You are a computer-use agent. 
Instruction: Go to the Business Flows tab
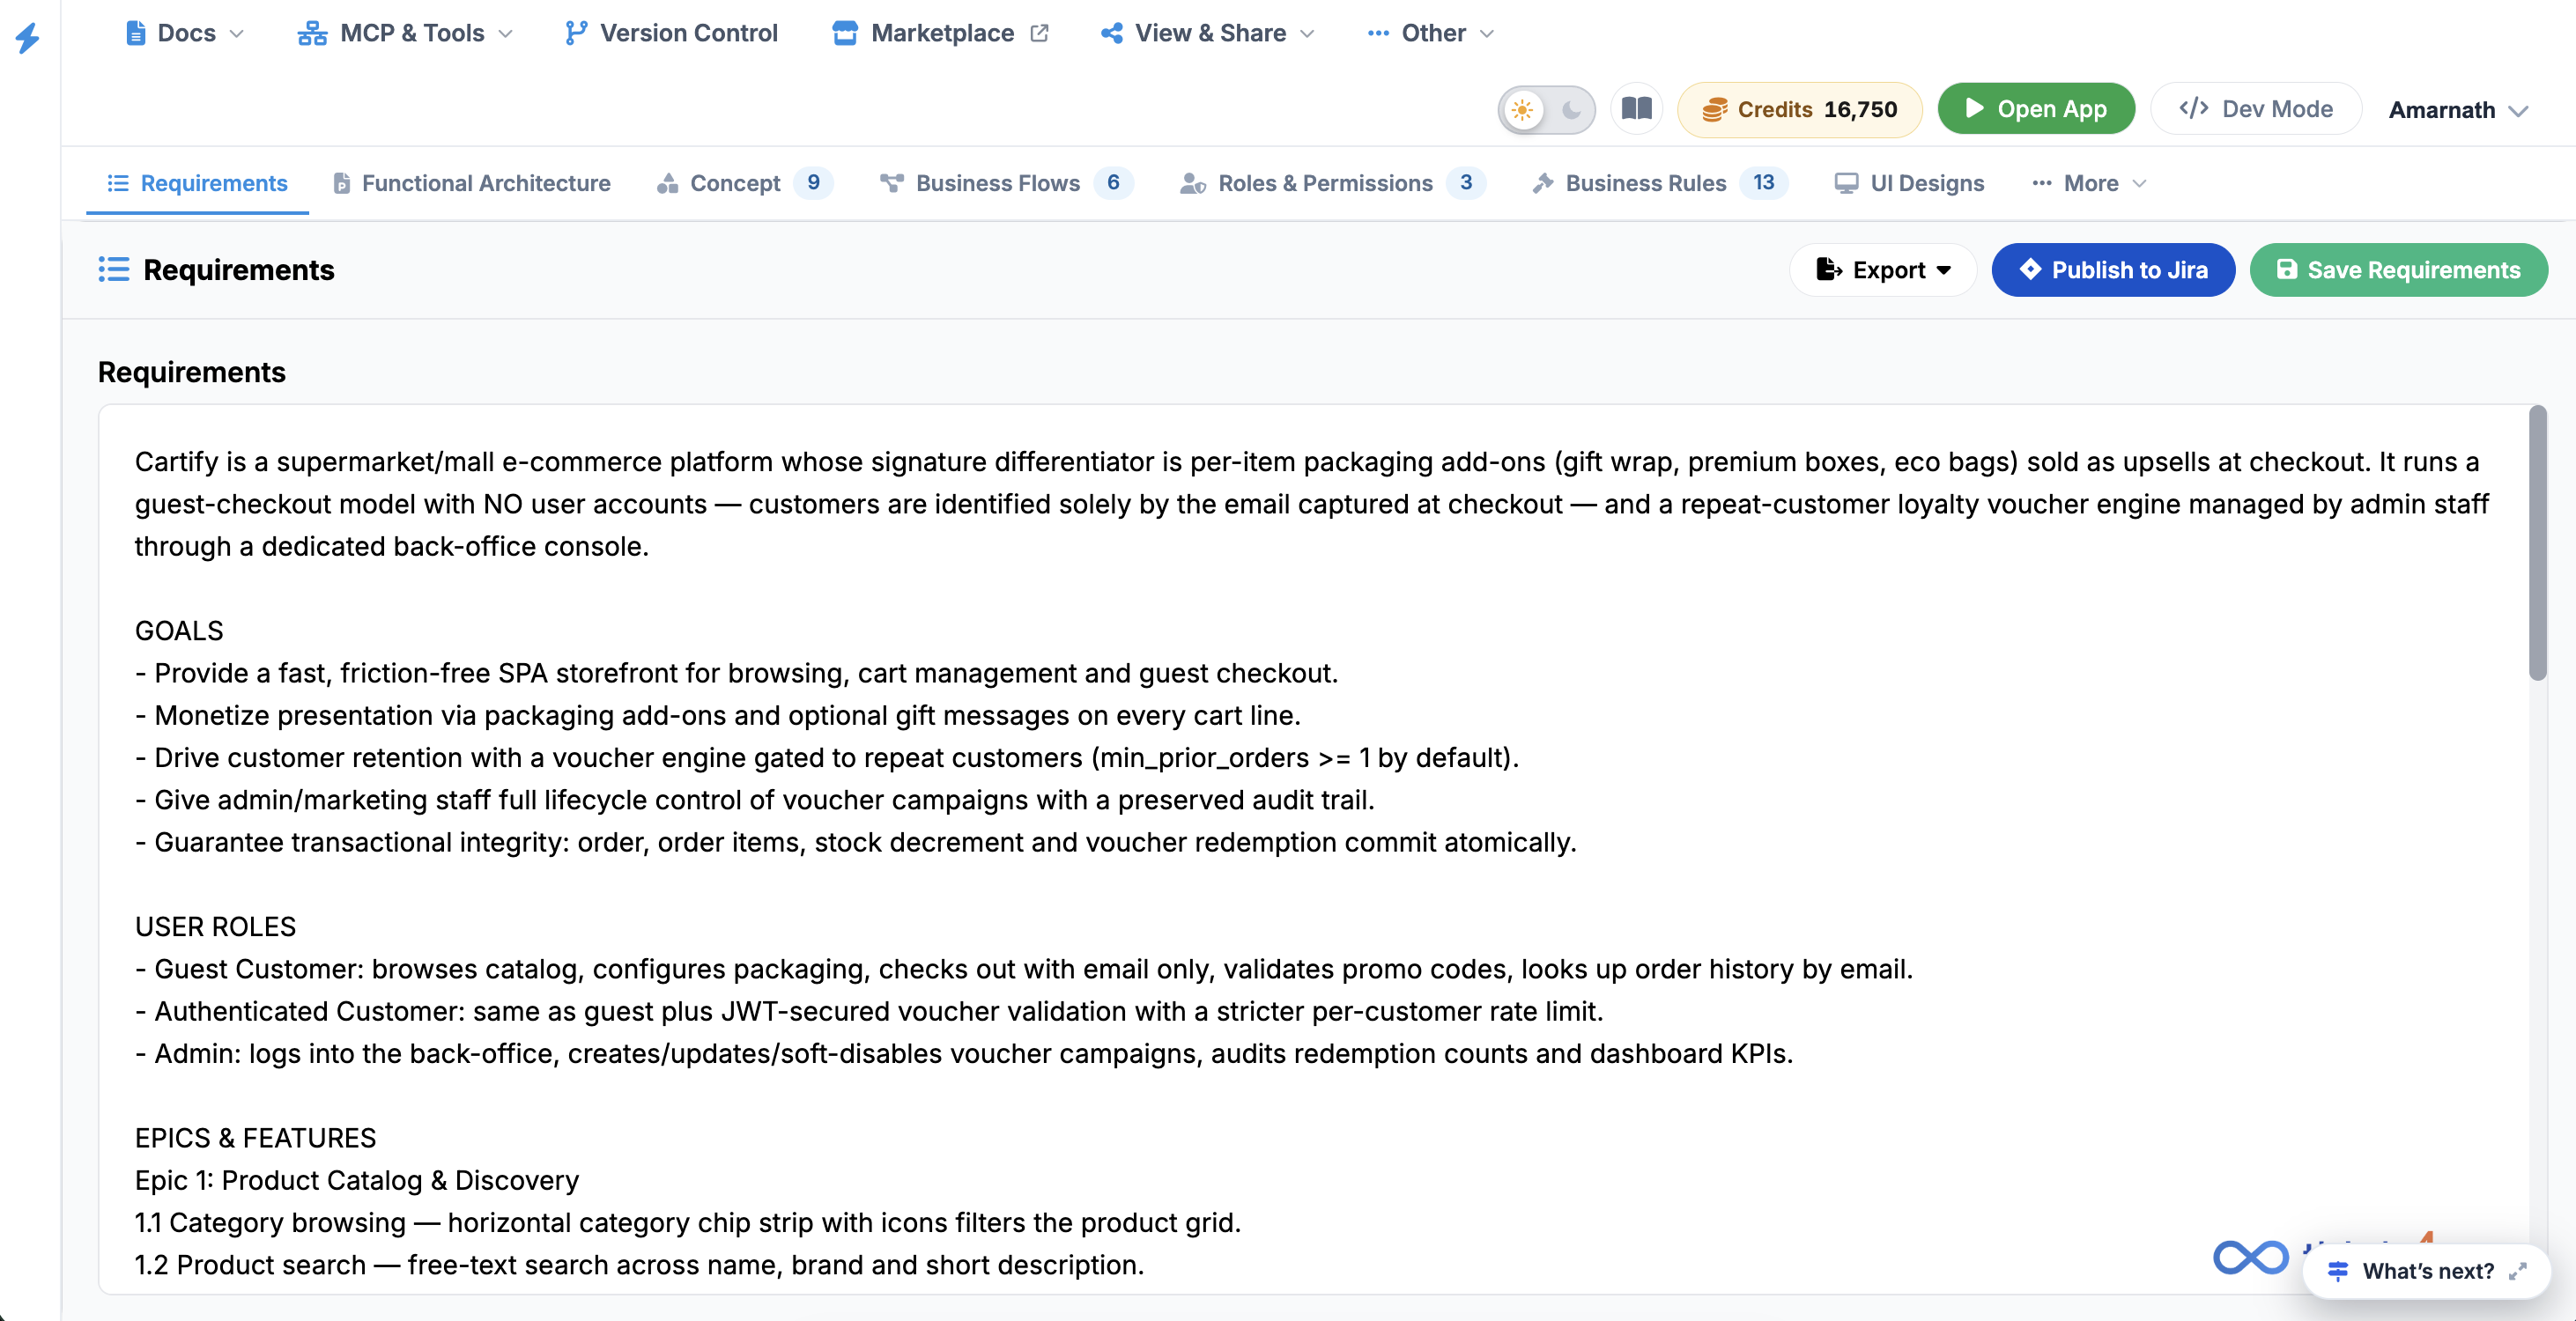[1006, 183]
